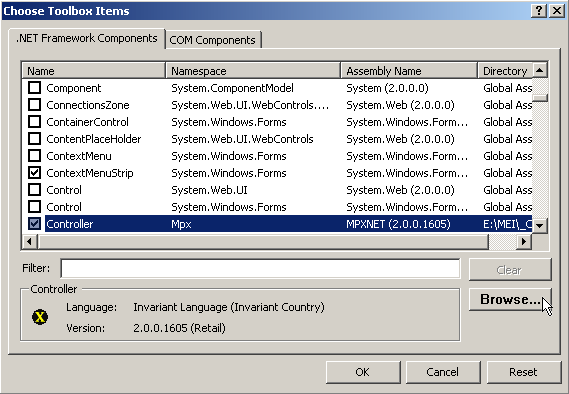
Task: Click the help question mark button
Action: pyautogui.click(x=539, y=11)
